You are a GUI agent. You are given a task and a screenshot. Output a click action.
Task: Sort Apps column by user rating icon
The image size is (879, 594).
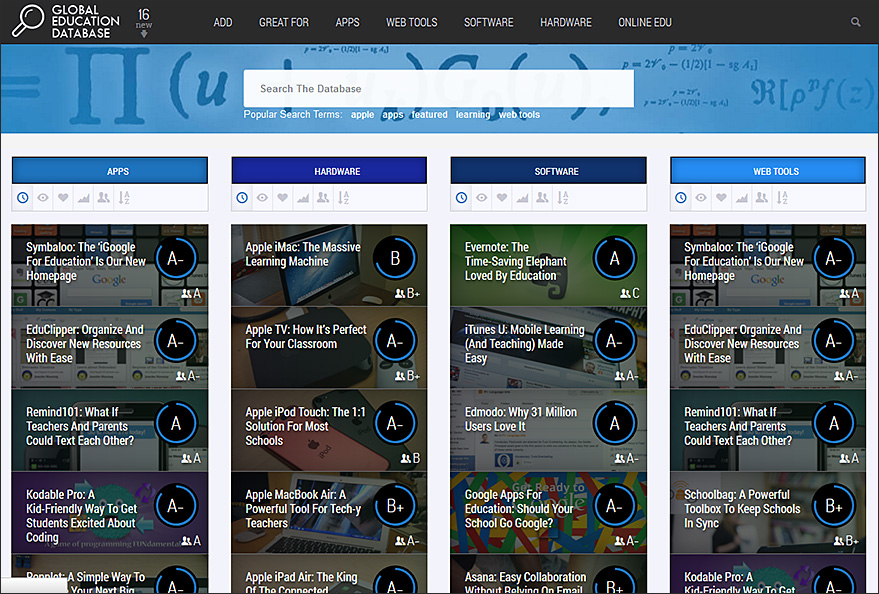(104, 198)
